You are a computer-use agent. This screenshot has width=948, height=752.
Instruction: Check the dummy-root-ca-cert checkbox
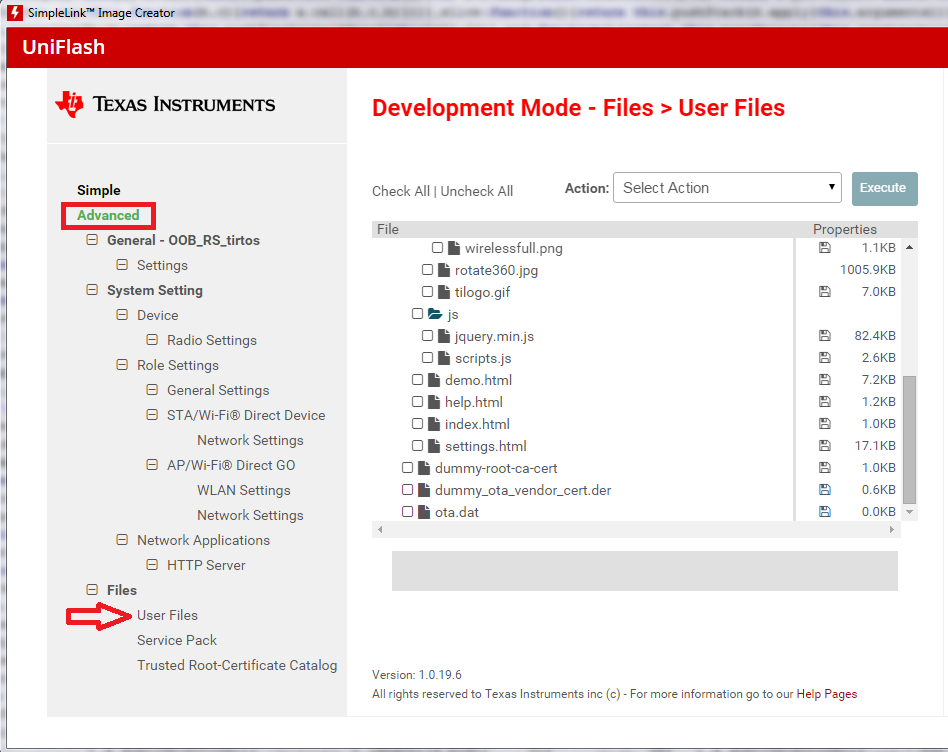click(x=407, y=468)
